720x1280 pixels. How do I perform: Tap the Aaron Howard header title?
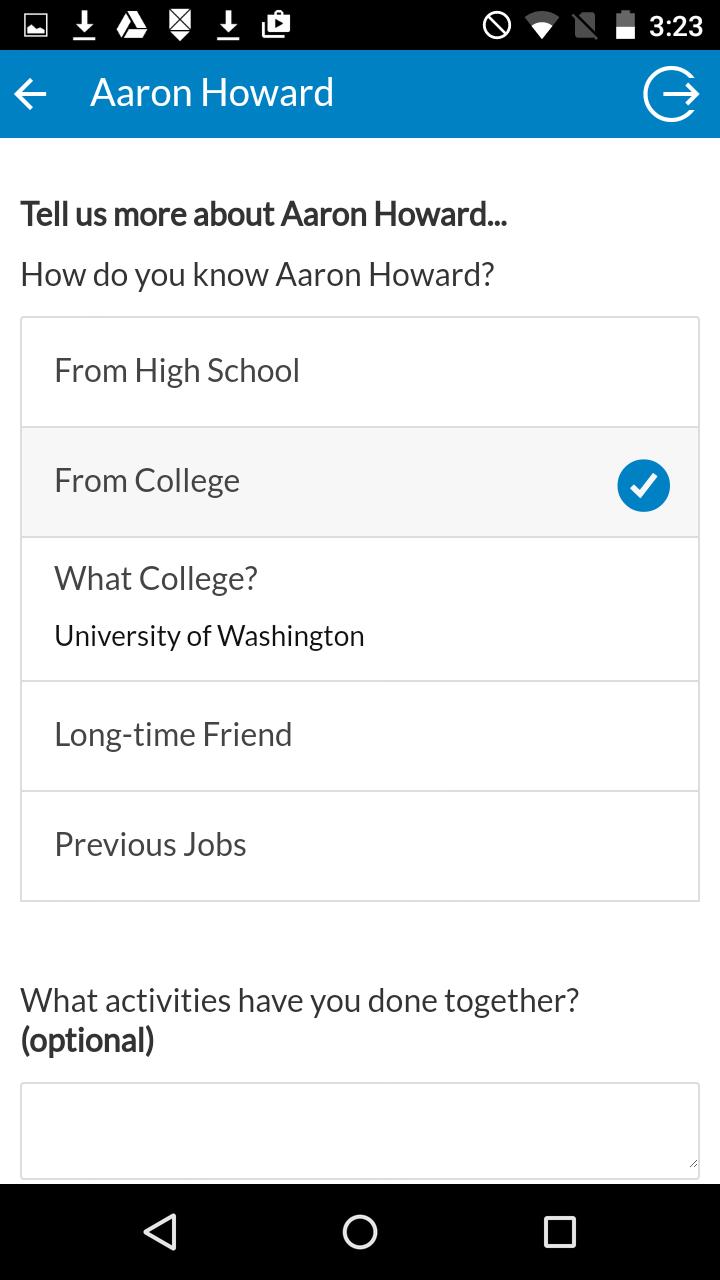click(x=212, y=93)
